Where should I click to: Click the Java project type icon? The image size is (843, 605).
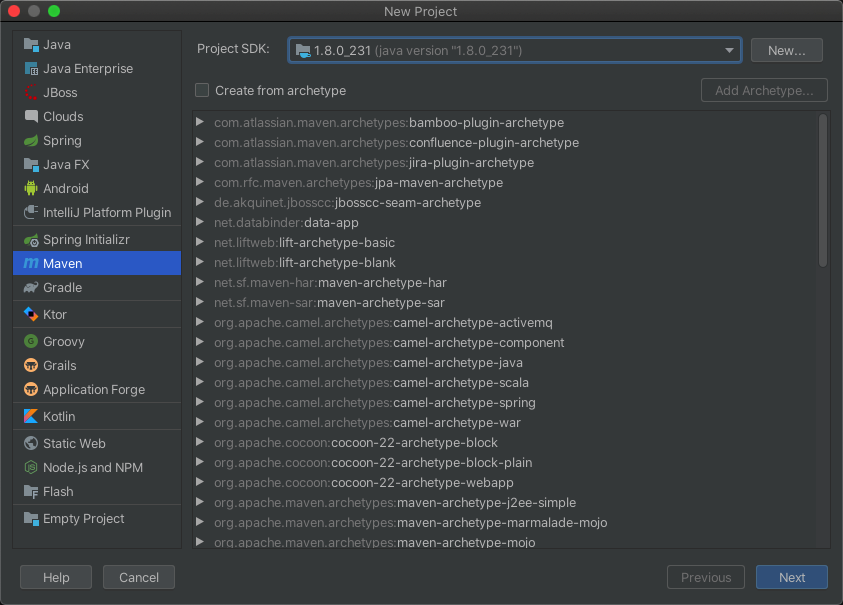31,45
